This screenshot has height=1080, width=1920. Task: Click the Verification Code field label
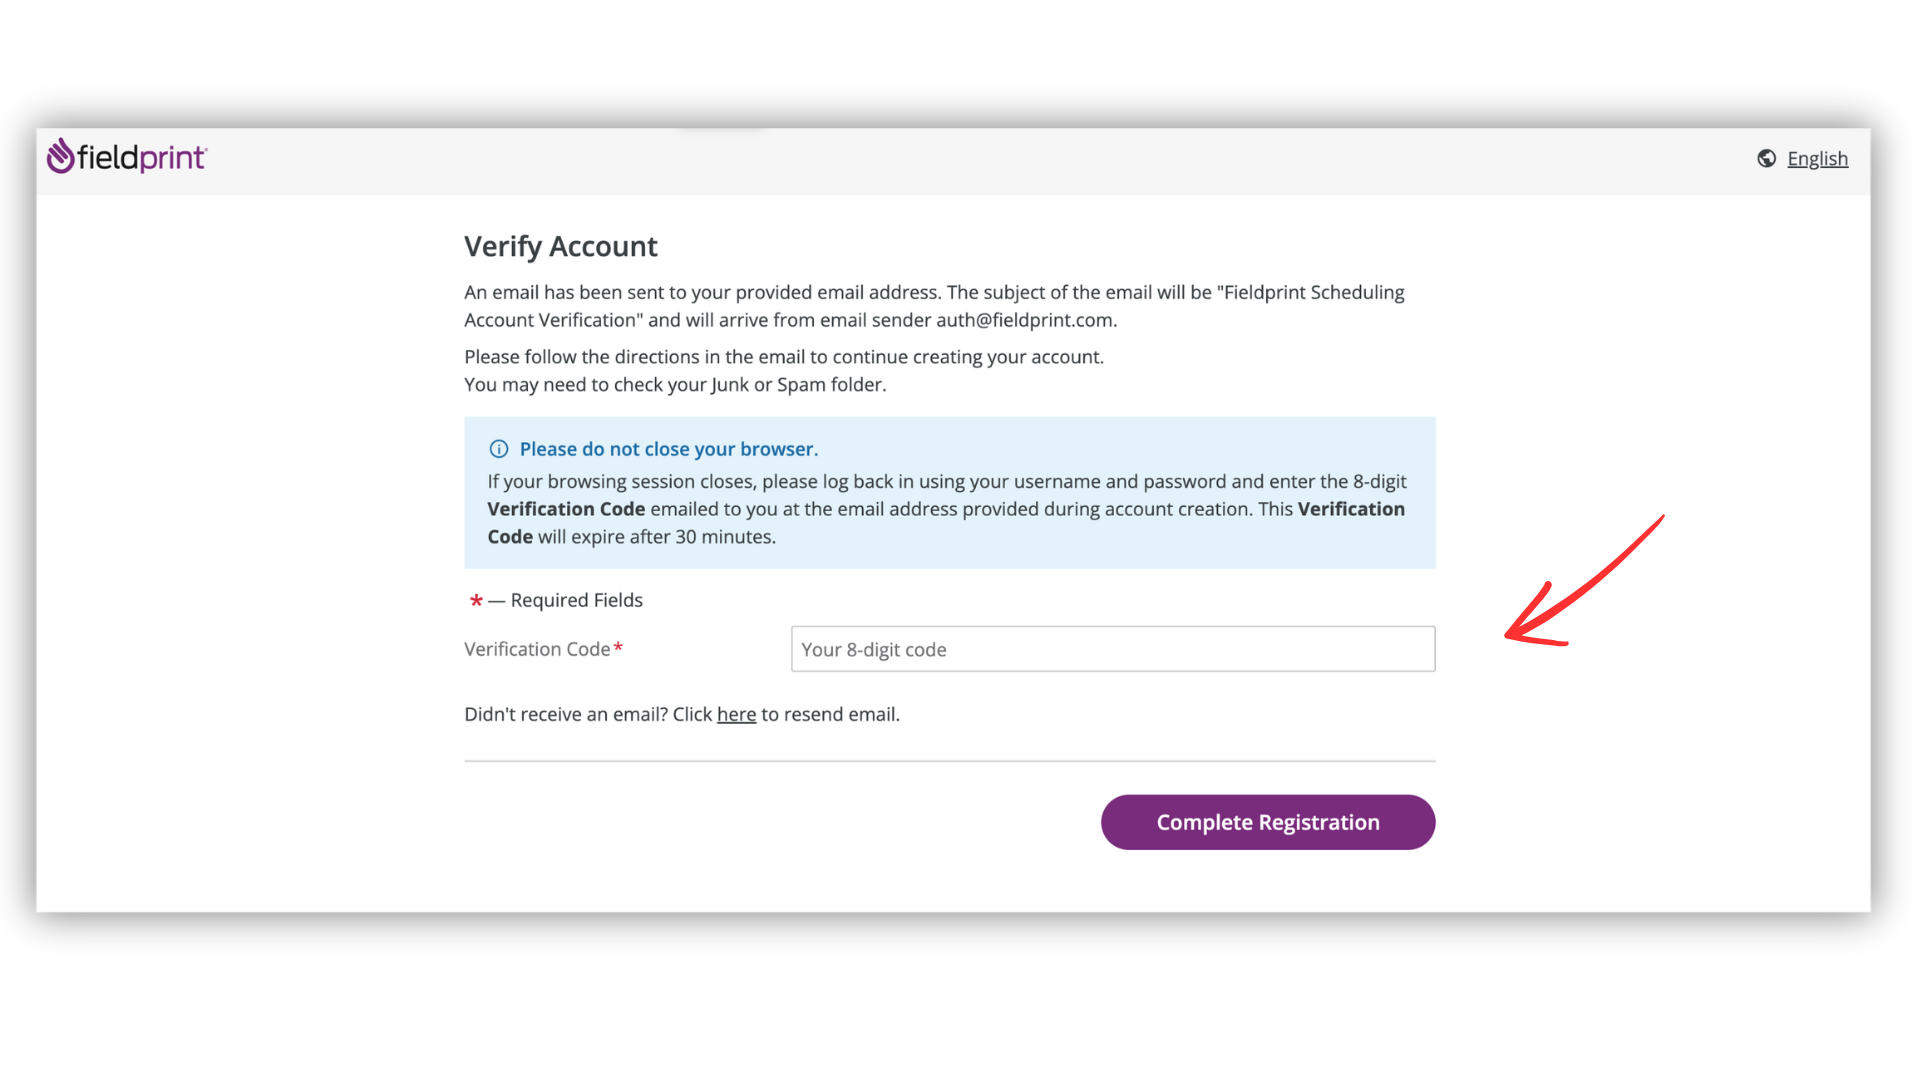(x=537, y=649)
